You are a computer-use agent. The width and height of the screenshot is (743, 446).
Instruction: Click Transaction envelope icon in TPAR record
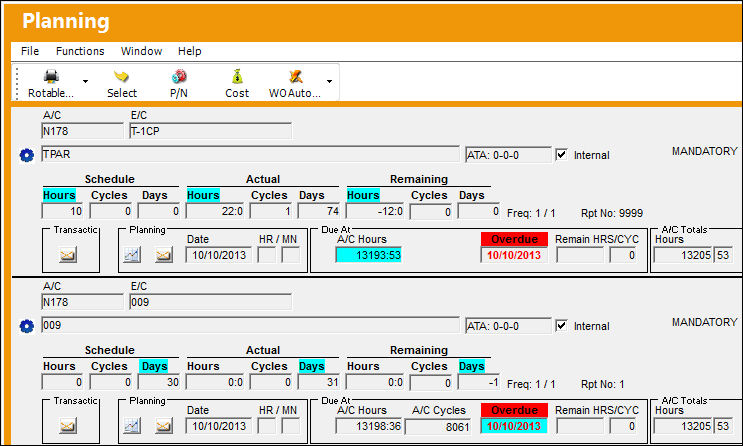(x=68, y=255)
